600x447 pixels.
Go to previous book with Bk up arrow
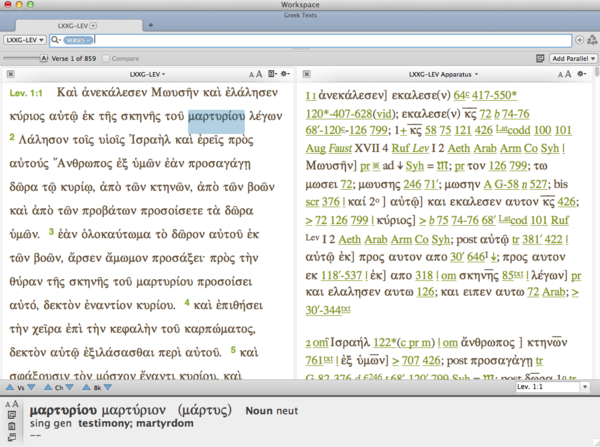86,387
